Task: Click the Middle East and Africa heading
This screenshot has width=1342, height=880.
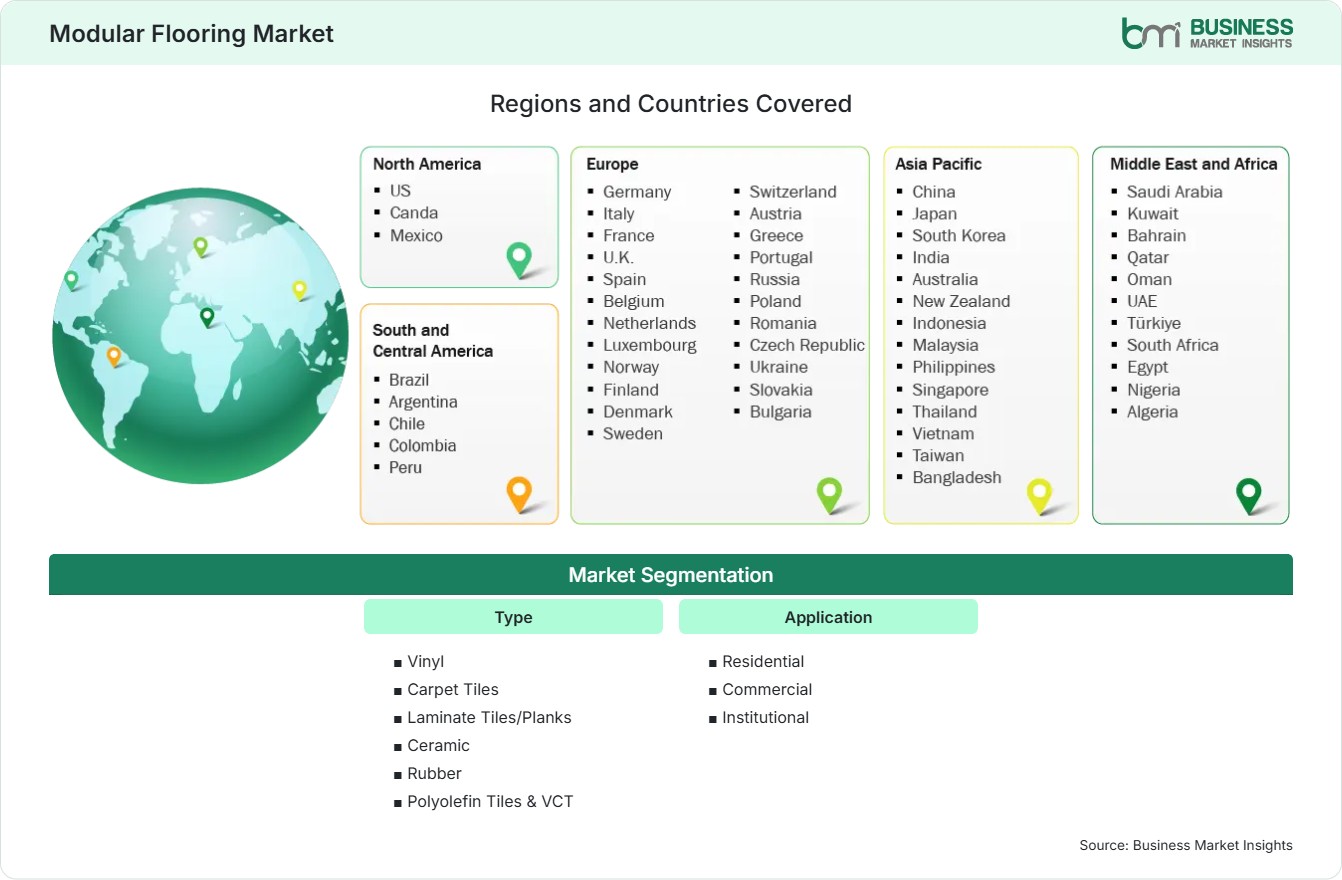Action: [x=1194, y=164]
